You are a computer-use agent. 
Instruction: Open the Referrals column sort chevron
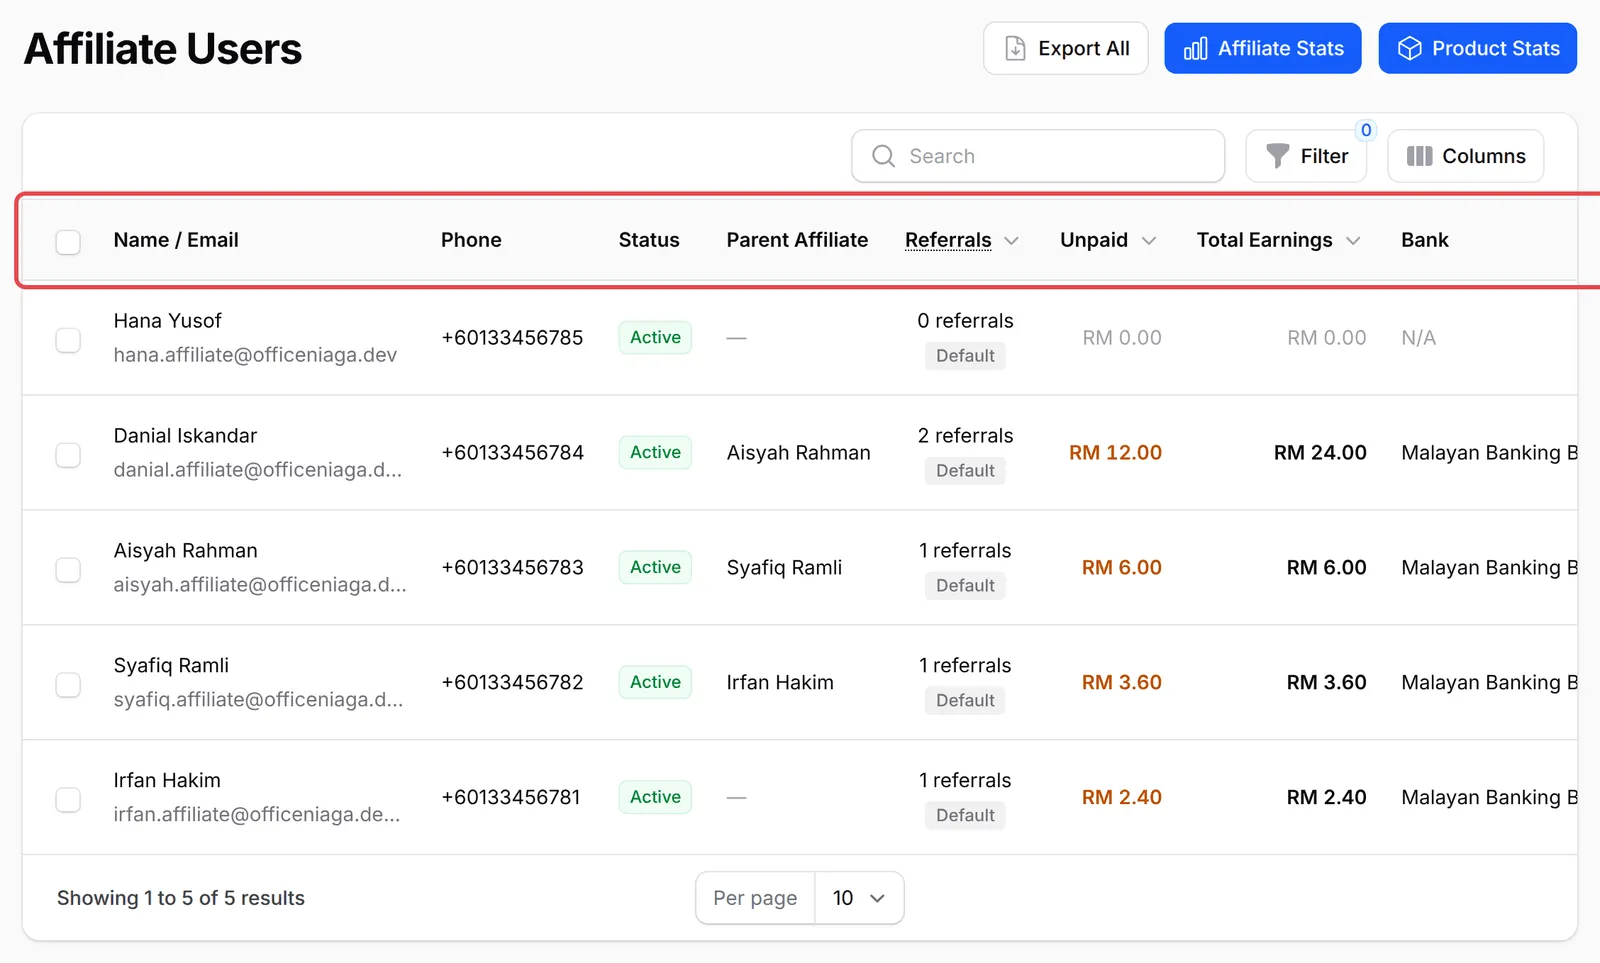[x=1011, y=241]
